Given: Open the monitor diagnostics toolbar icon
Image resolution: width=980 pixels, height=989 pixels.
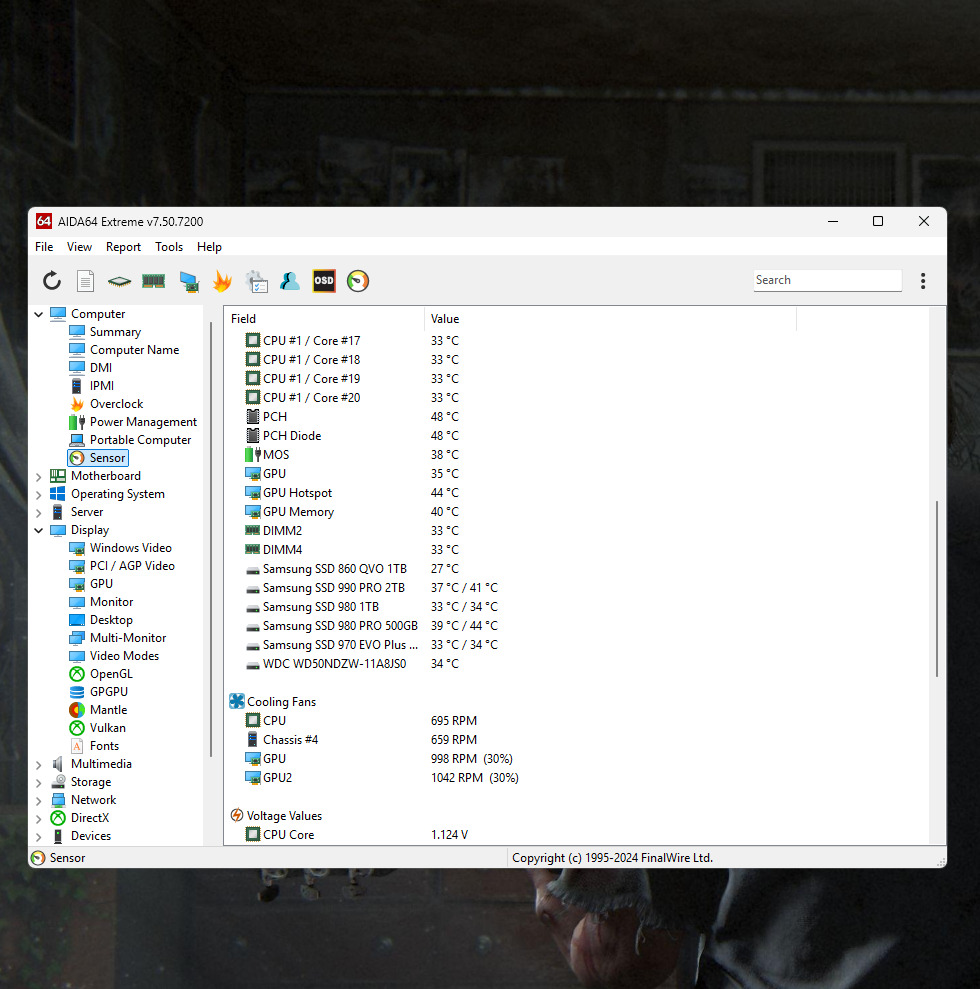Looking at the screenshot, I should pyautogui.click(x=189, y=281).
